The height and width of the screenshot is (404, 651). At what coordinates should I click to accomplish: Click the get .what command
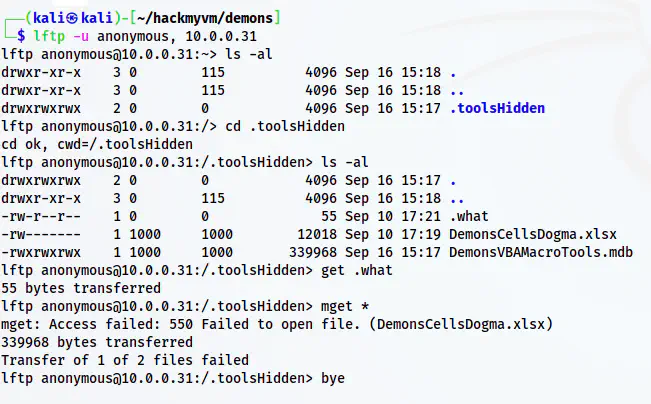[358, 270]
